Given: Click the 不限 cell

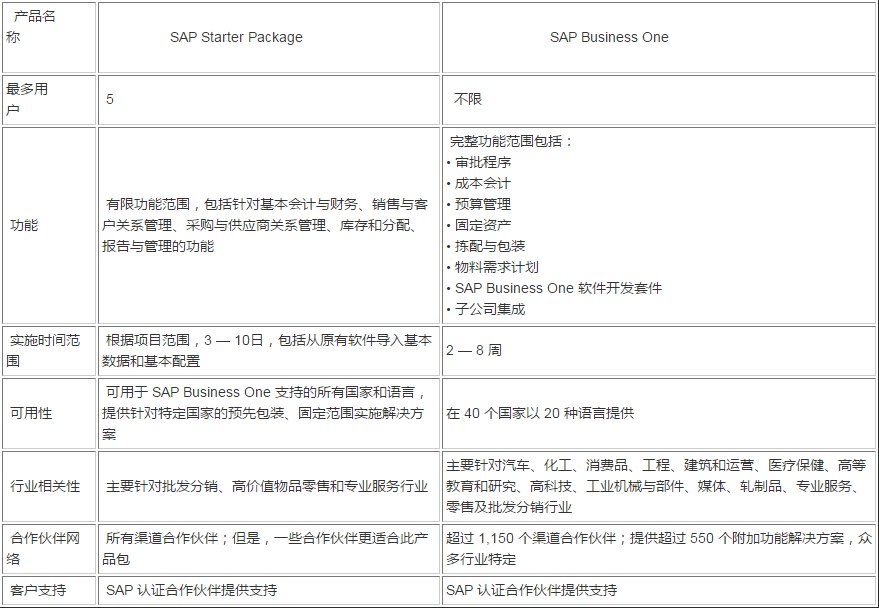Looking at the screenshot, I should (659, 100).
